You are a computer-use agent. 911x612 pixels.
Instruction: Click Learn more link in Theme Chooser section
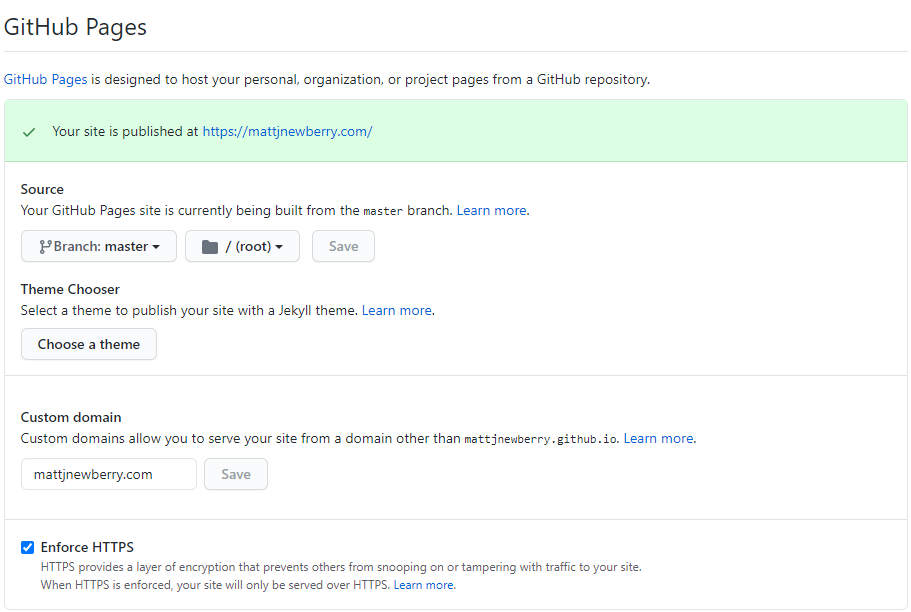(x=397, y=310)
